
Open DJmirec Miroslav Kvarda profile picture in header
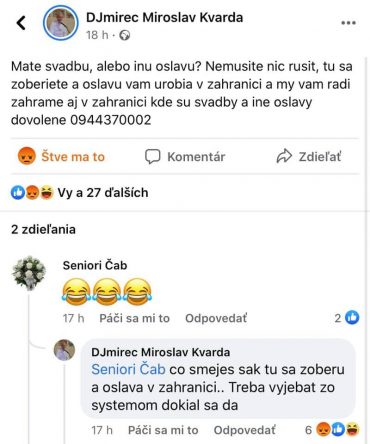click(61, 23)
